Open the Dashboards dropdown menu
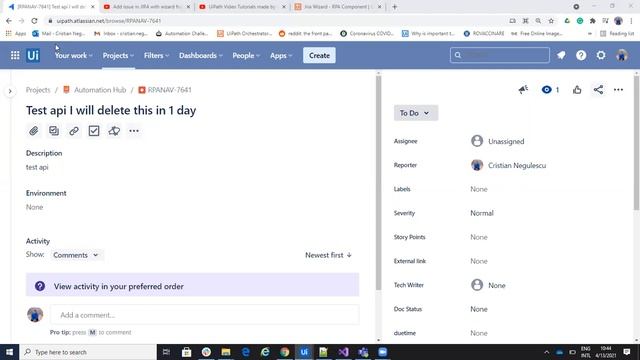 click(x=200, y=55)
